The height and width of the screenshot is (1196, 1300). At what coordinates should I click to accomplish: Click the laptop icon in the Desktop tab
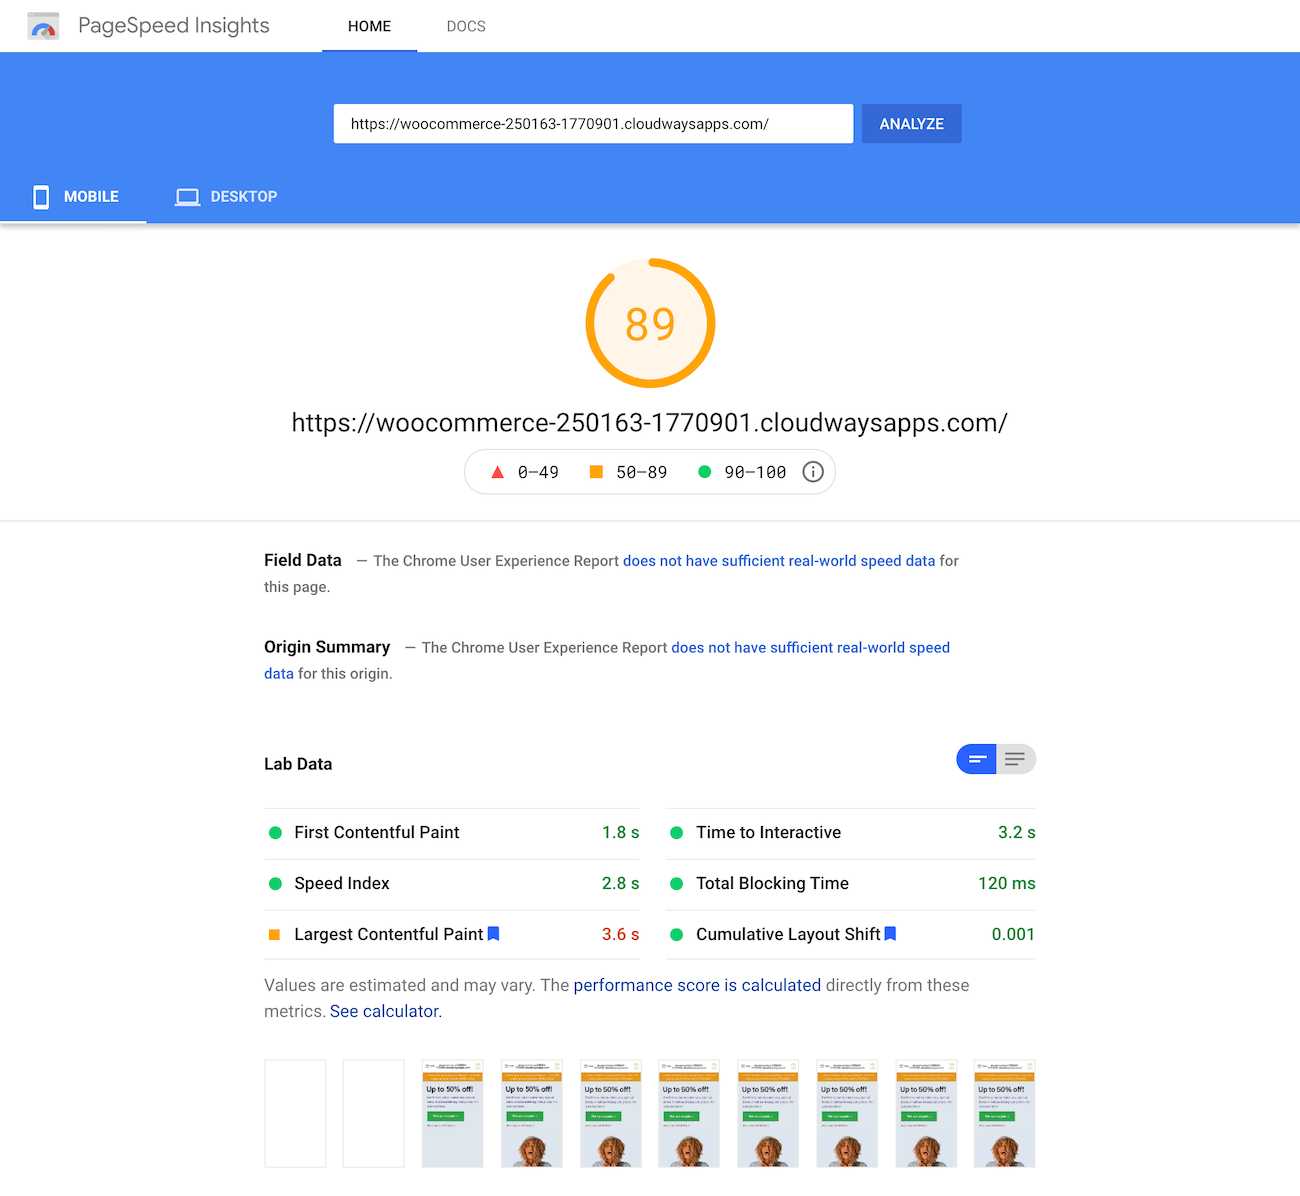[x=187, y=197]
